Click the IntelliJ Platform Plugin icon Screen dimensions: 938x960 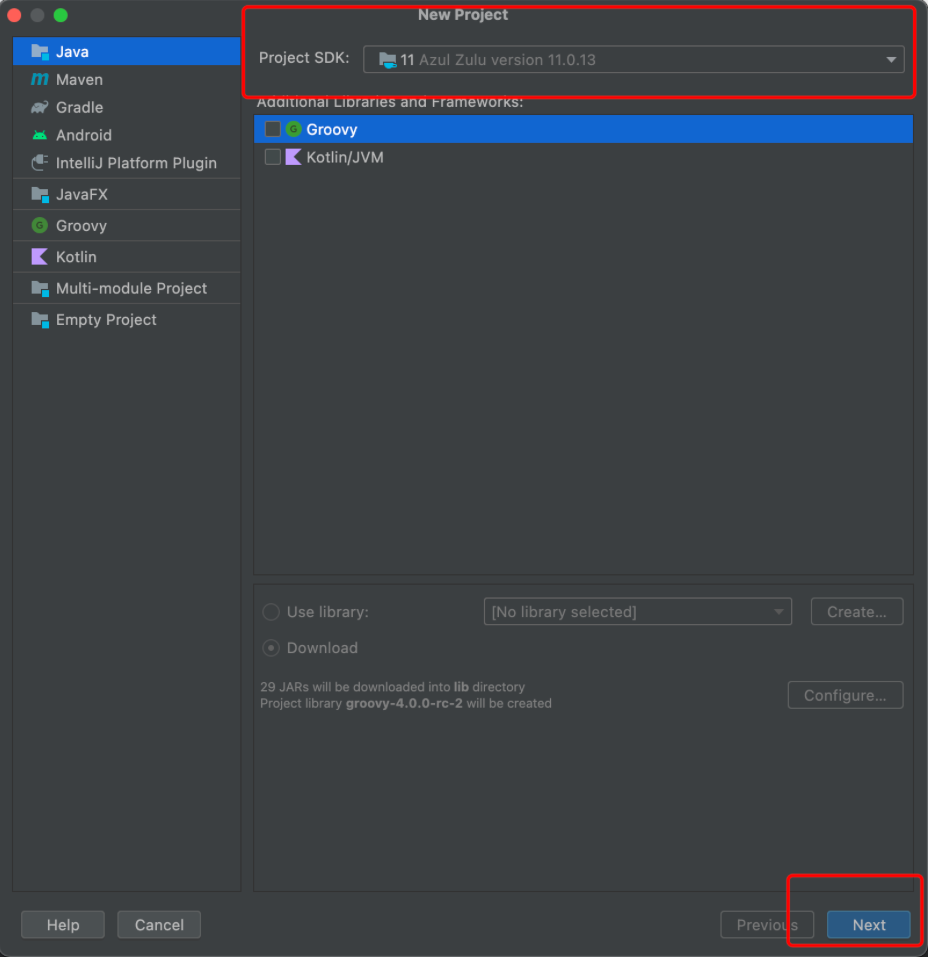pos(40,163)
